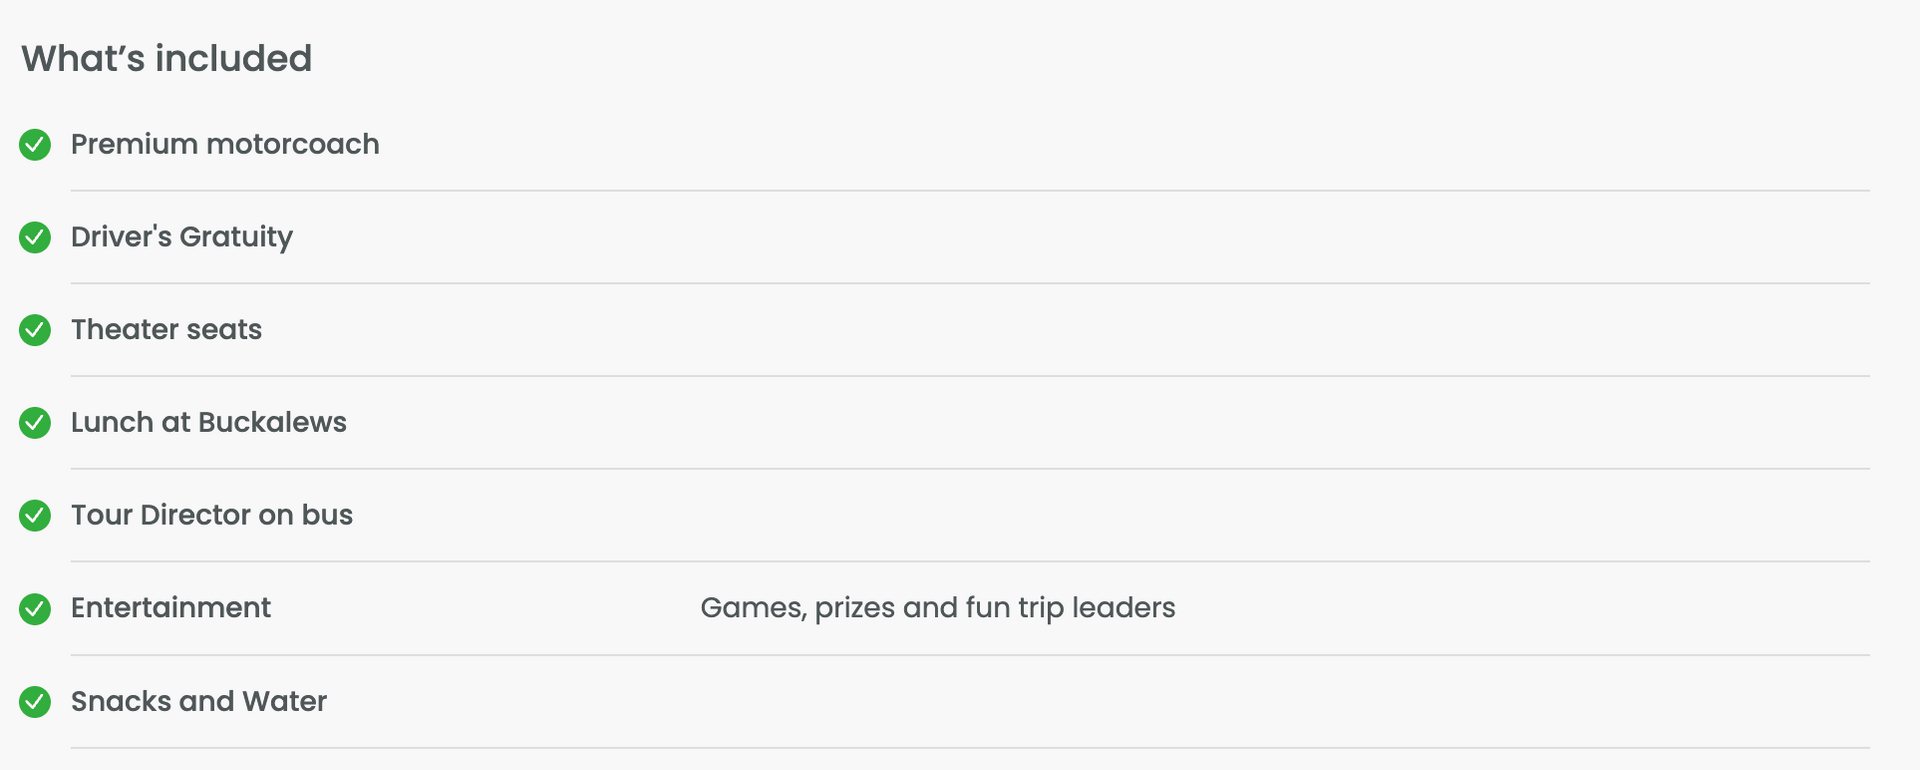The height and width of the screenshot is (770, 1920).
Task: Click the green checkmark beside Premium motorcoach
Action: [35, 145]
